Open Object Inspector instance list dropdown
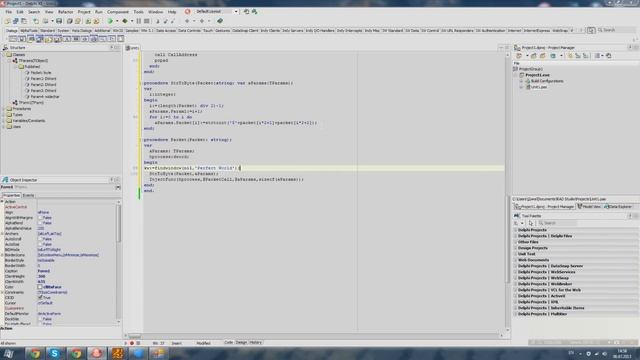 [118, 187]
